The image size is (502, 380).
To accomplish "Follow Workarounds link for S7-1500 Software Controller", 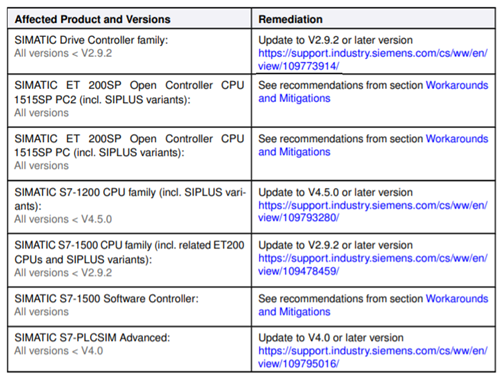I will coord(373,305).
